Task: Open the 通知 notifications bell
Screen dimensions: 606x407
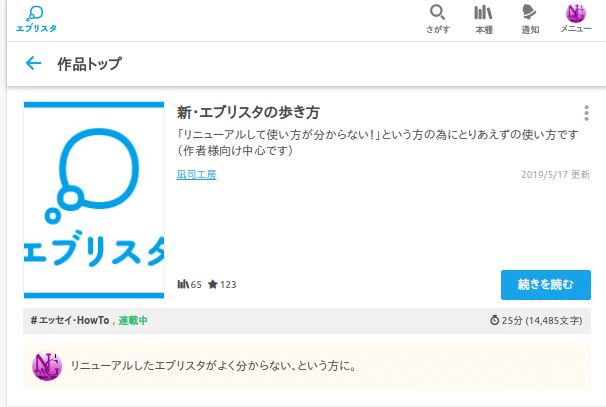Action: (530, 19)
